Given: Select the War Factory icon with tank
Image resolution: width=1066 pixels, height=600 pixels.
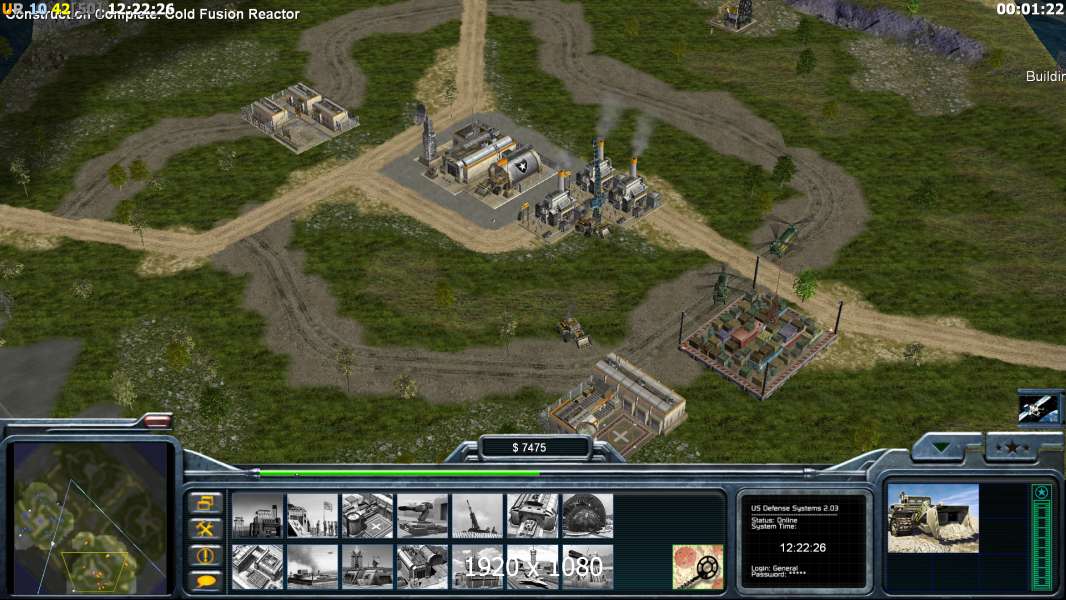Looking at the screenshot, I should point(532,516).
